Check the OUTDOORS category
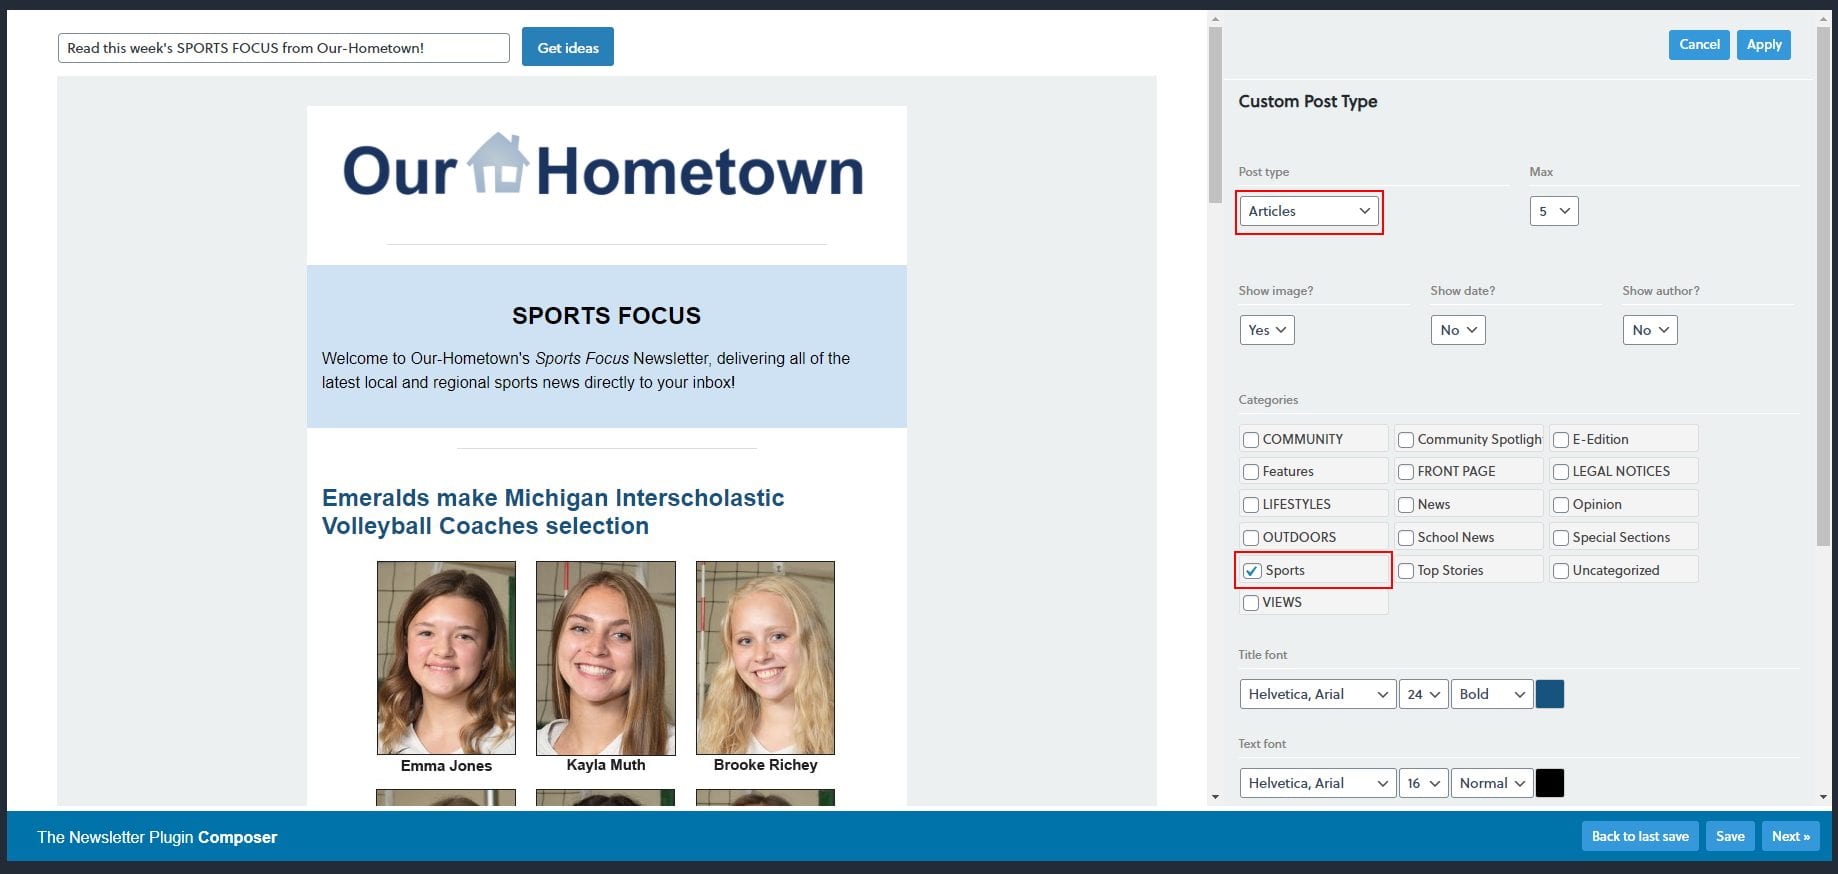 point(1250,537)
